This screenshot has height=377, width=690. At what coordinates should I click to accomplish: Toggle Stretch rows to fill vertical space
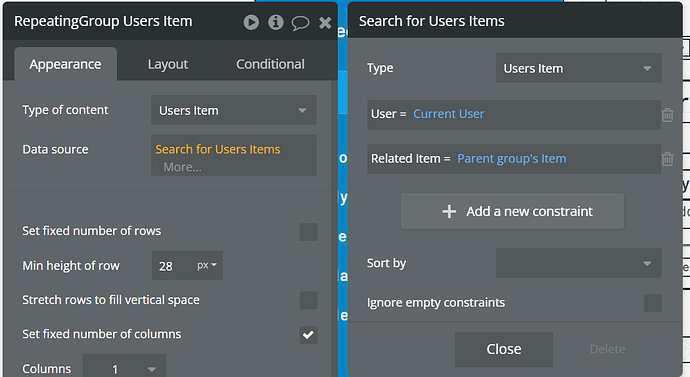coord(308,300)
